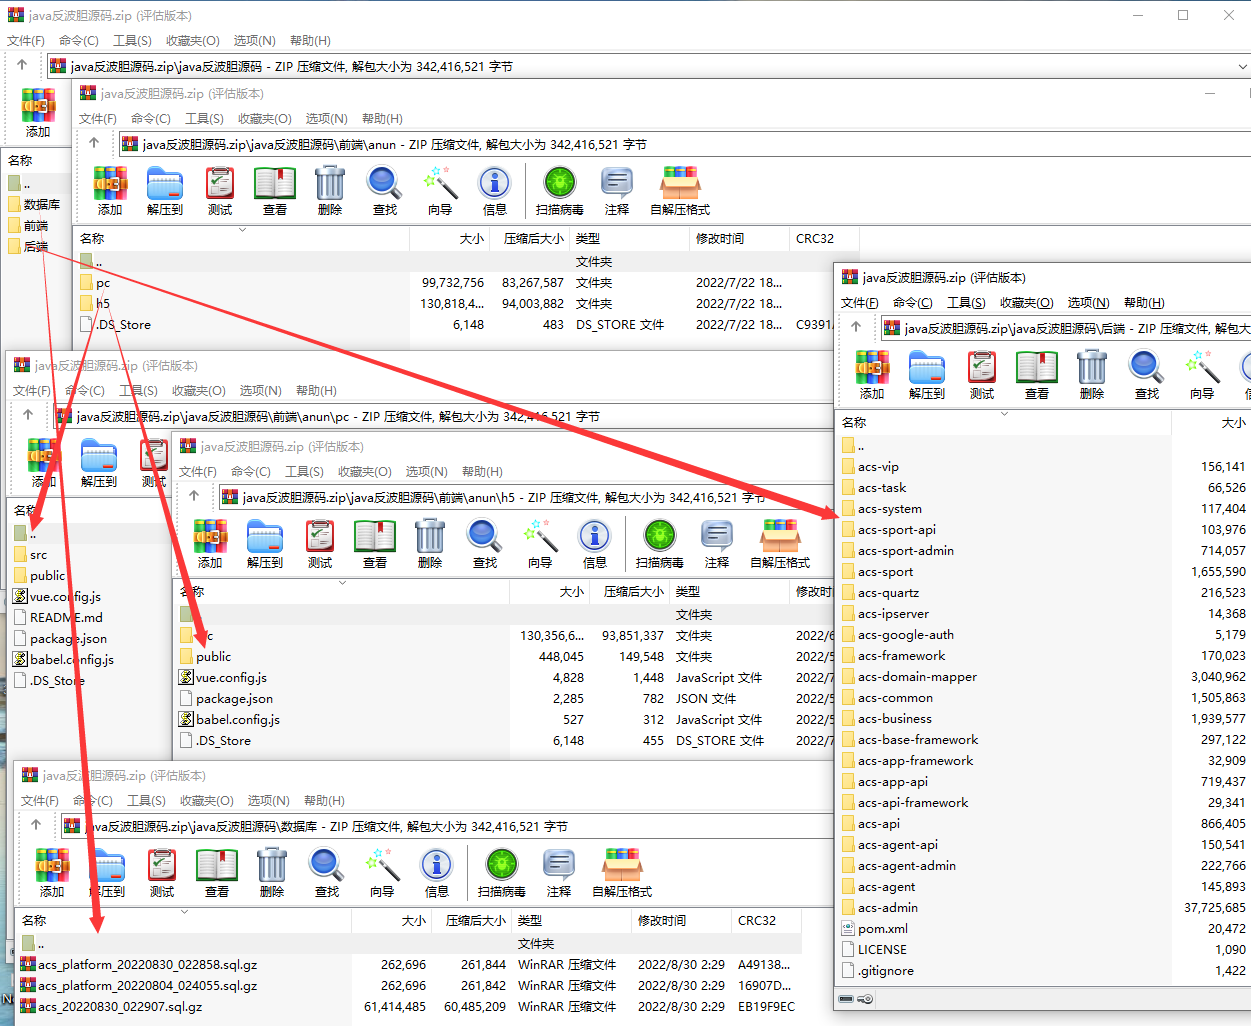Sort by 压缩后大小 column in h5 window
Viewport: 1251px width, 1026px height.
tap(633, 592)
